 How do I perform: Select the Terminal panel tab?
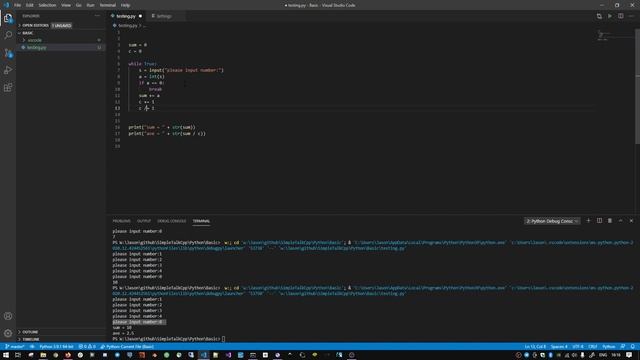201,221
